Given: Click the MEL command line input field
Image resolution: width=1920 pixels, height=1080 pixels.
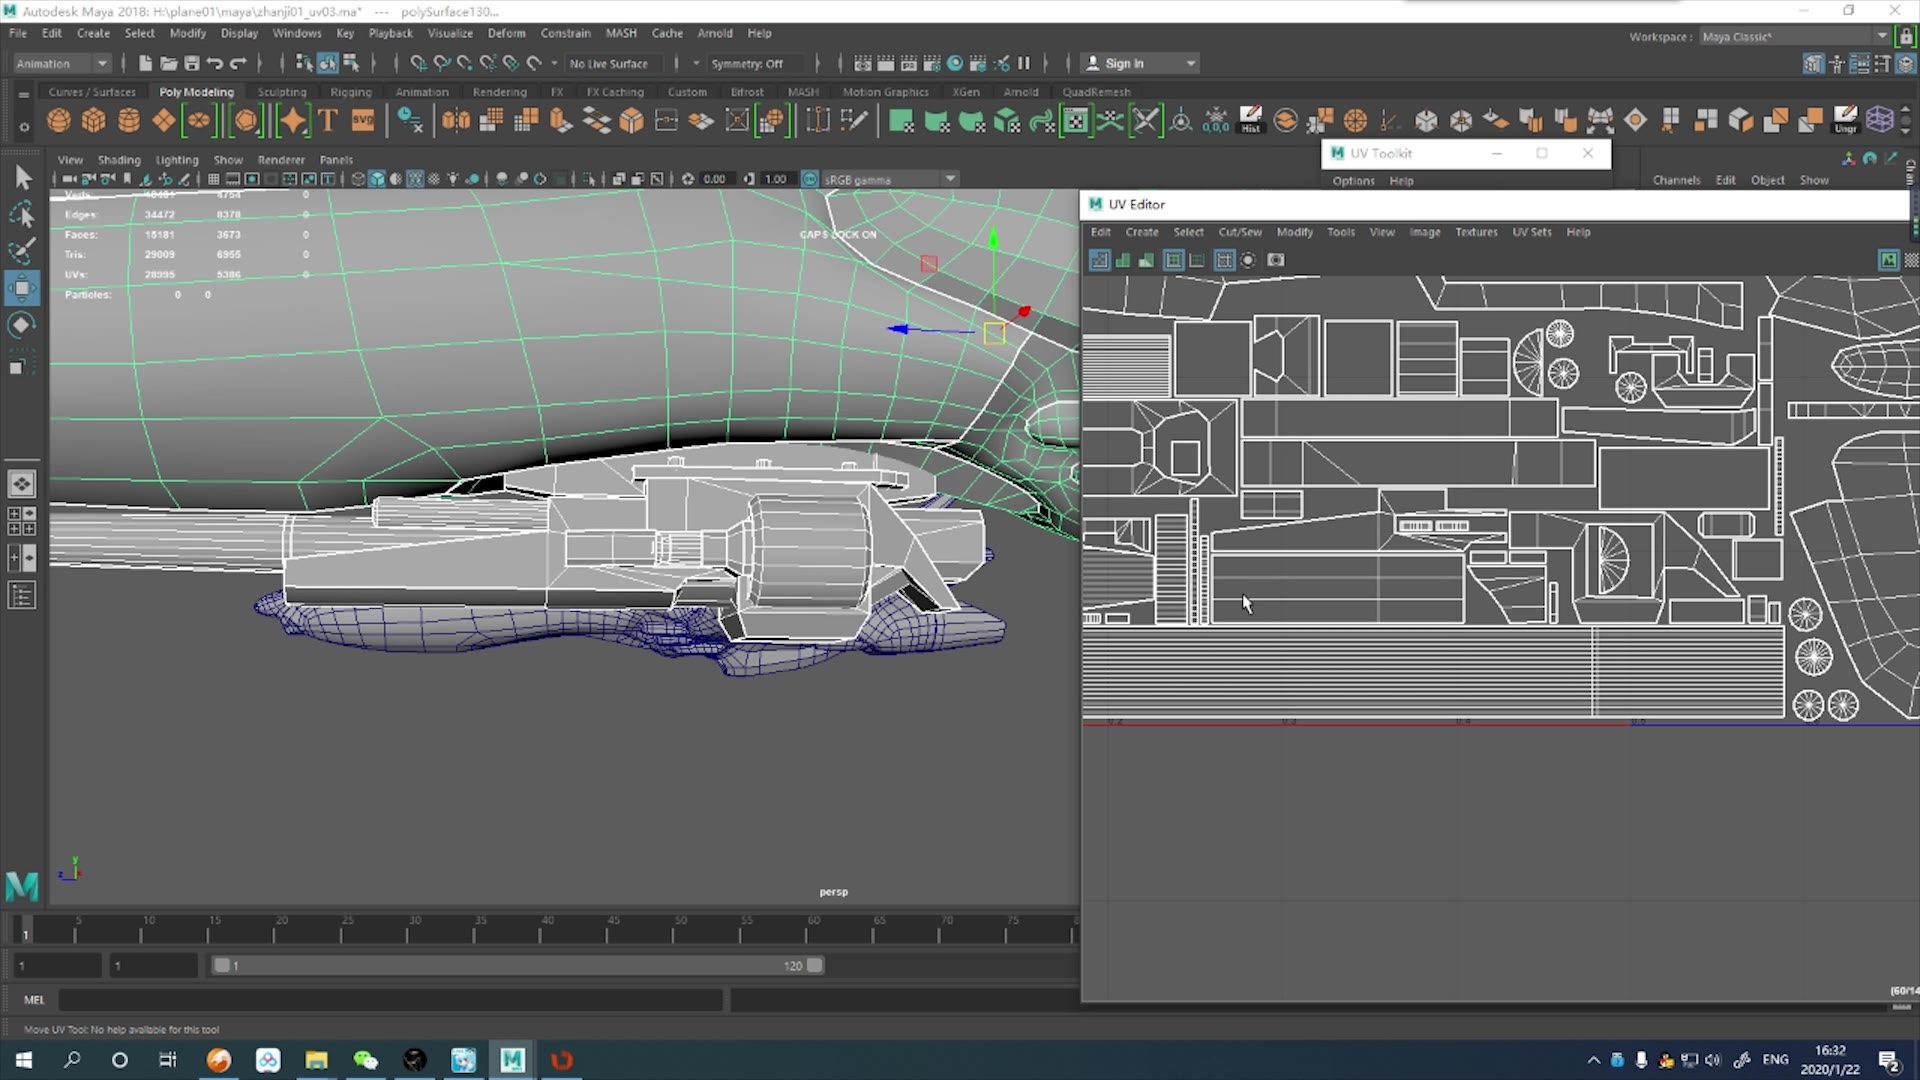Looking at the screenshot, I should tap(390, 999).
